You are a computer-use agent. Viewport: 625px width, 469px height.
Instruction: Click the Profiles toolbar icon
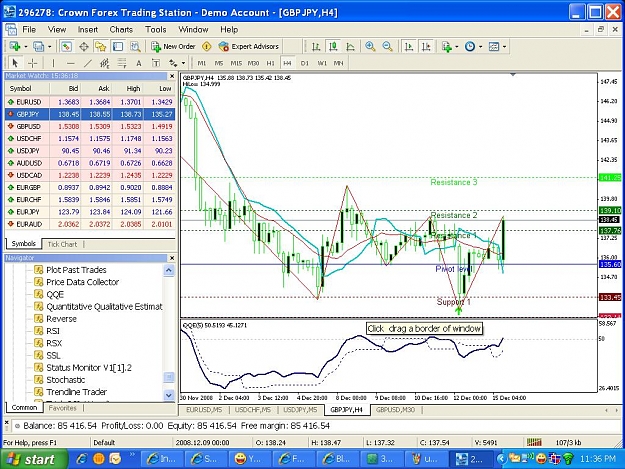38,47
